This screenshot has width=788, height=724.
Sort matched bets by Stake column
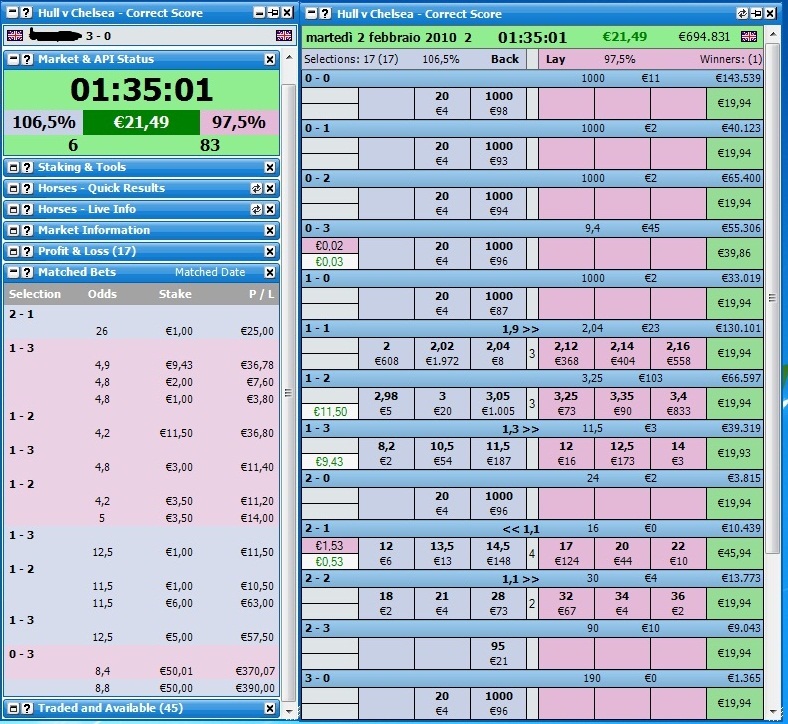[175, 294]
